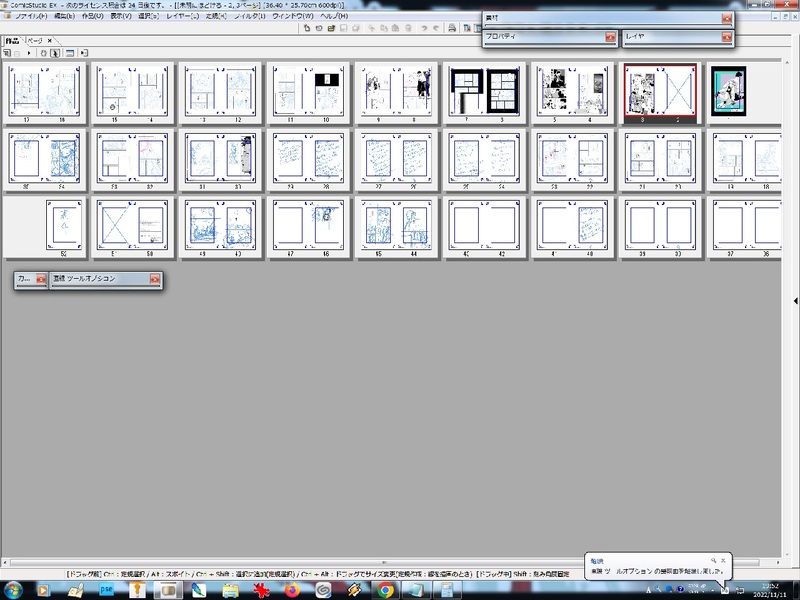Image resolution: width=800 pixels, height=600 pixels.
Task: Dismiss the notification balloon with its x
Action: pyautogui.click(x=723, y=560)
